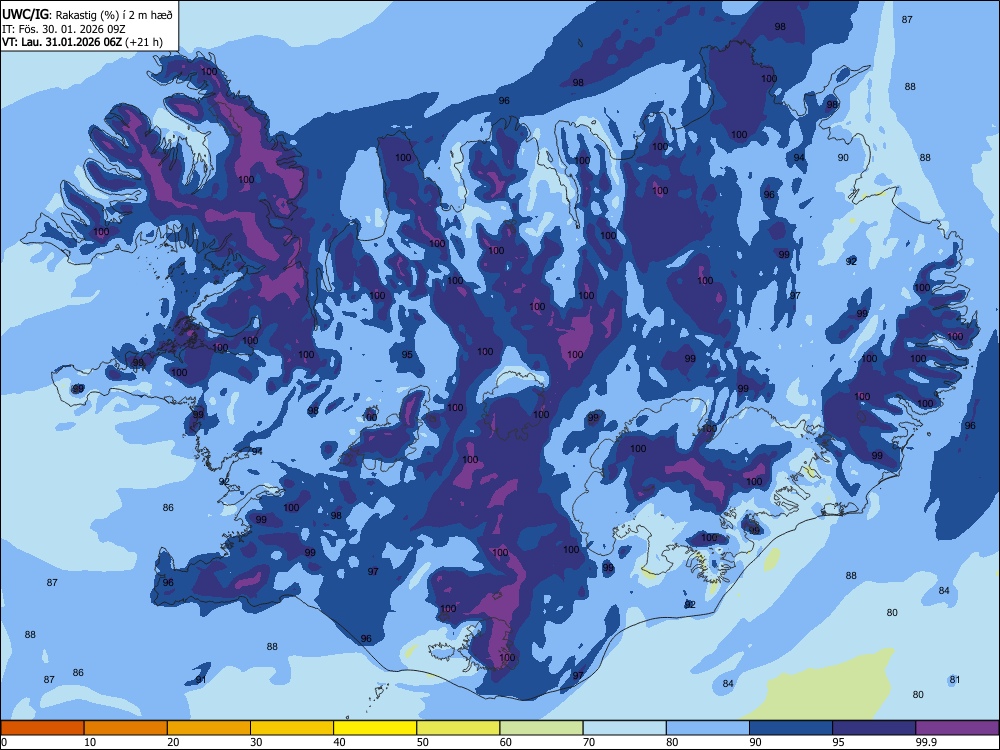This screenshot has height=750, width=1000.
Task: Click the legend tick label '20'
Action: click(173, 742)
